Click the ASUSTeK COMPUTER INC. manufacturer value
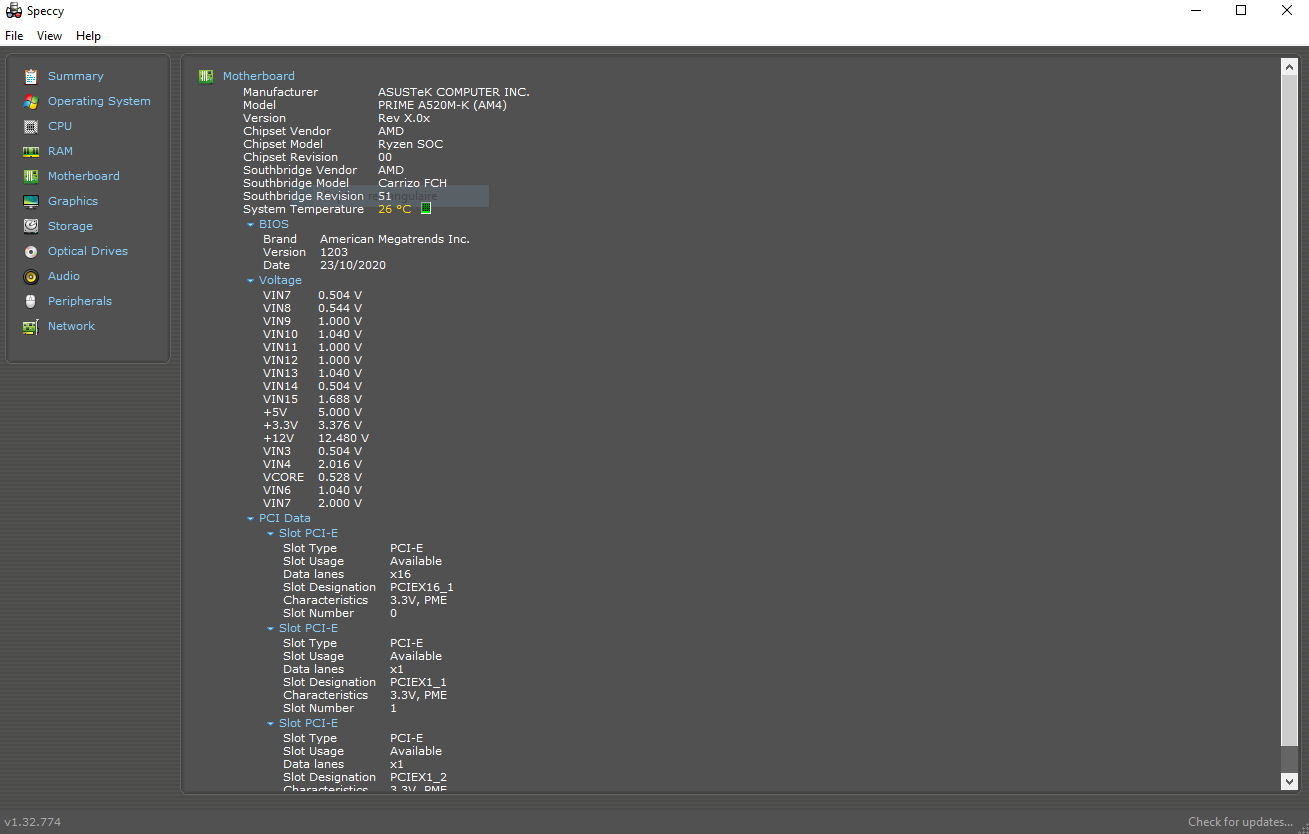Image resolution: width=1309 pixels, height=834 pixels. pyautogui.click(x=454, y=92)
